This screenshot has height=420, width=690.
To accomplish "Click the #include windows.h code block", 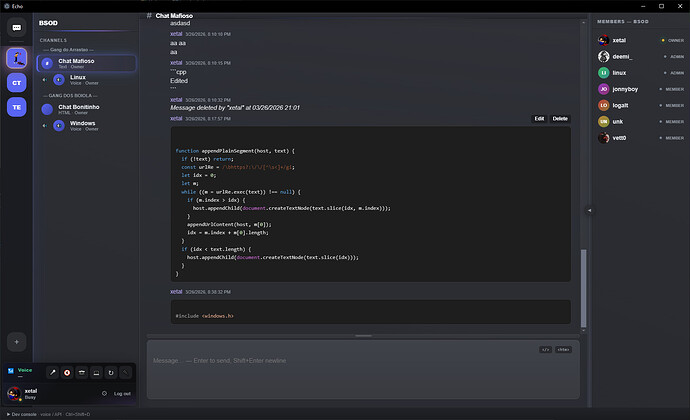I will 371,312.
